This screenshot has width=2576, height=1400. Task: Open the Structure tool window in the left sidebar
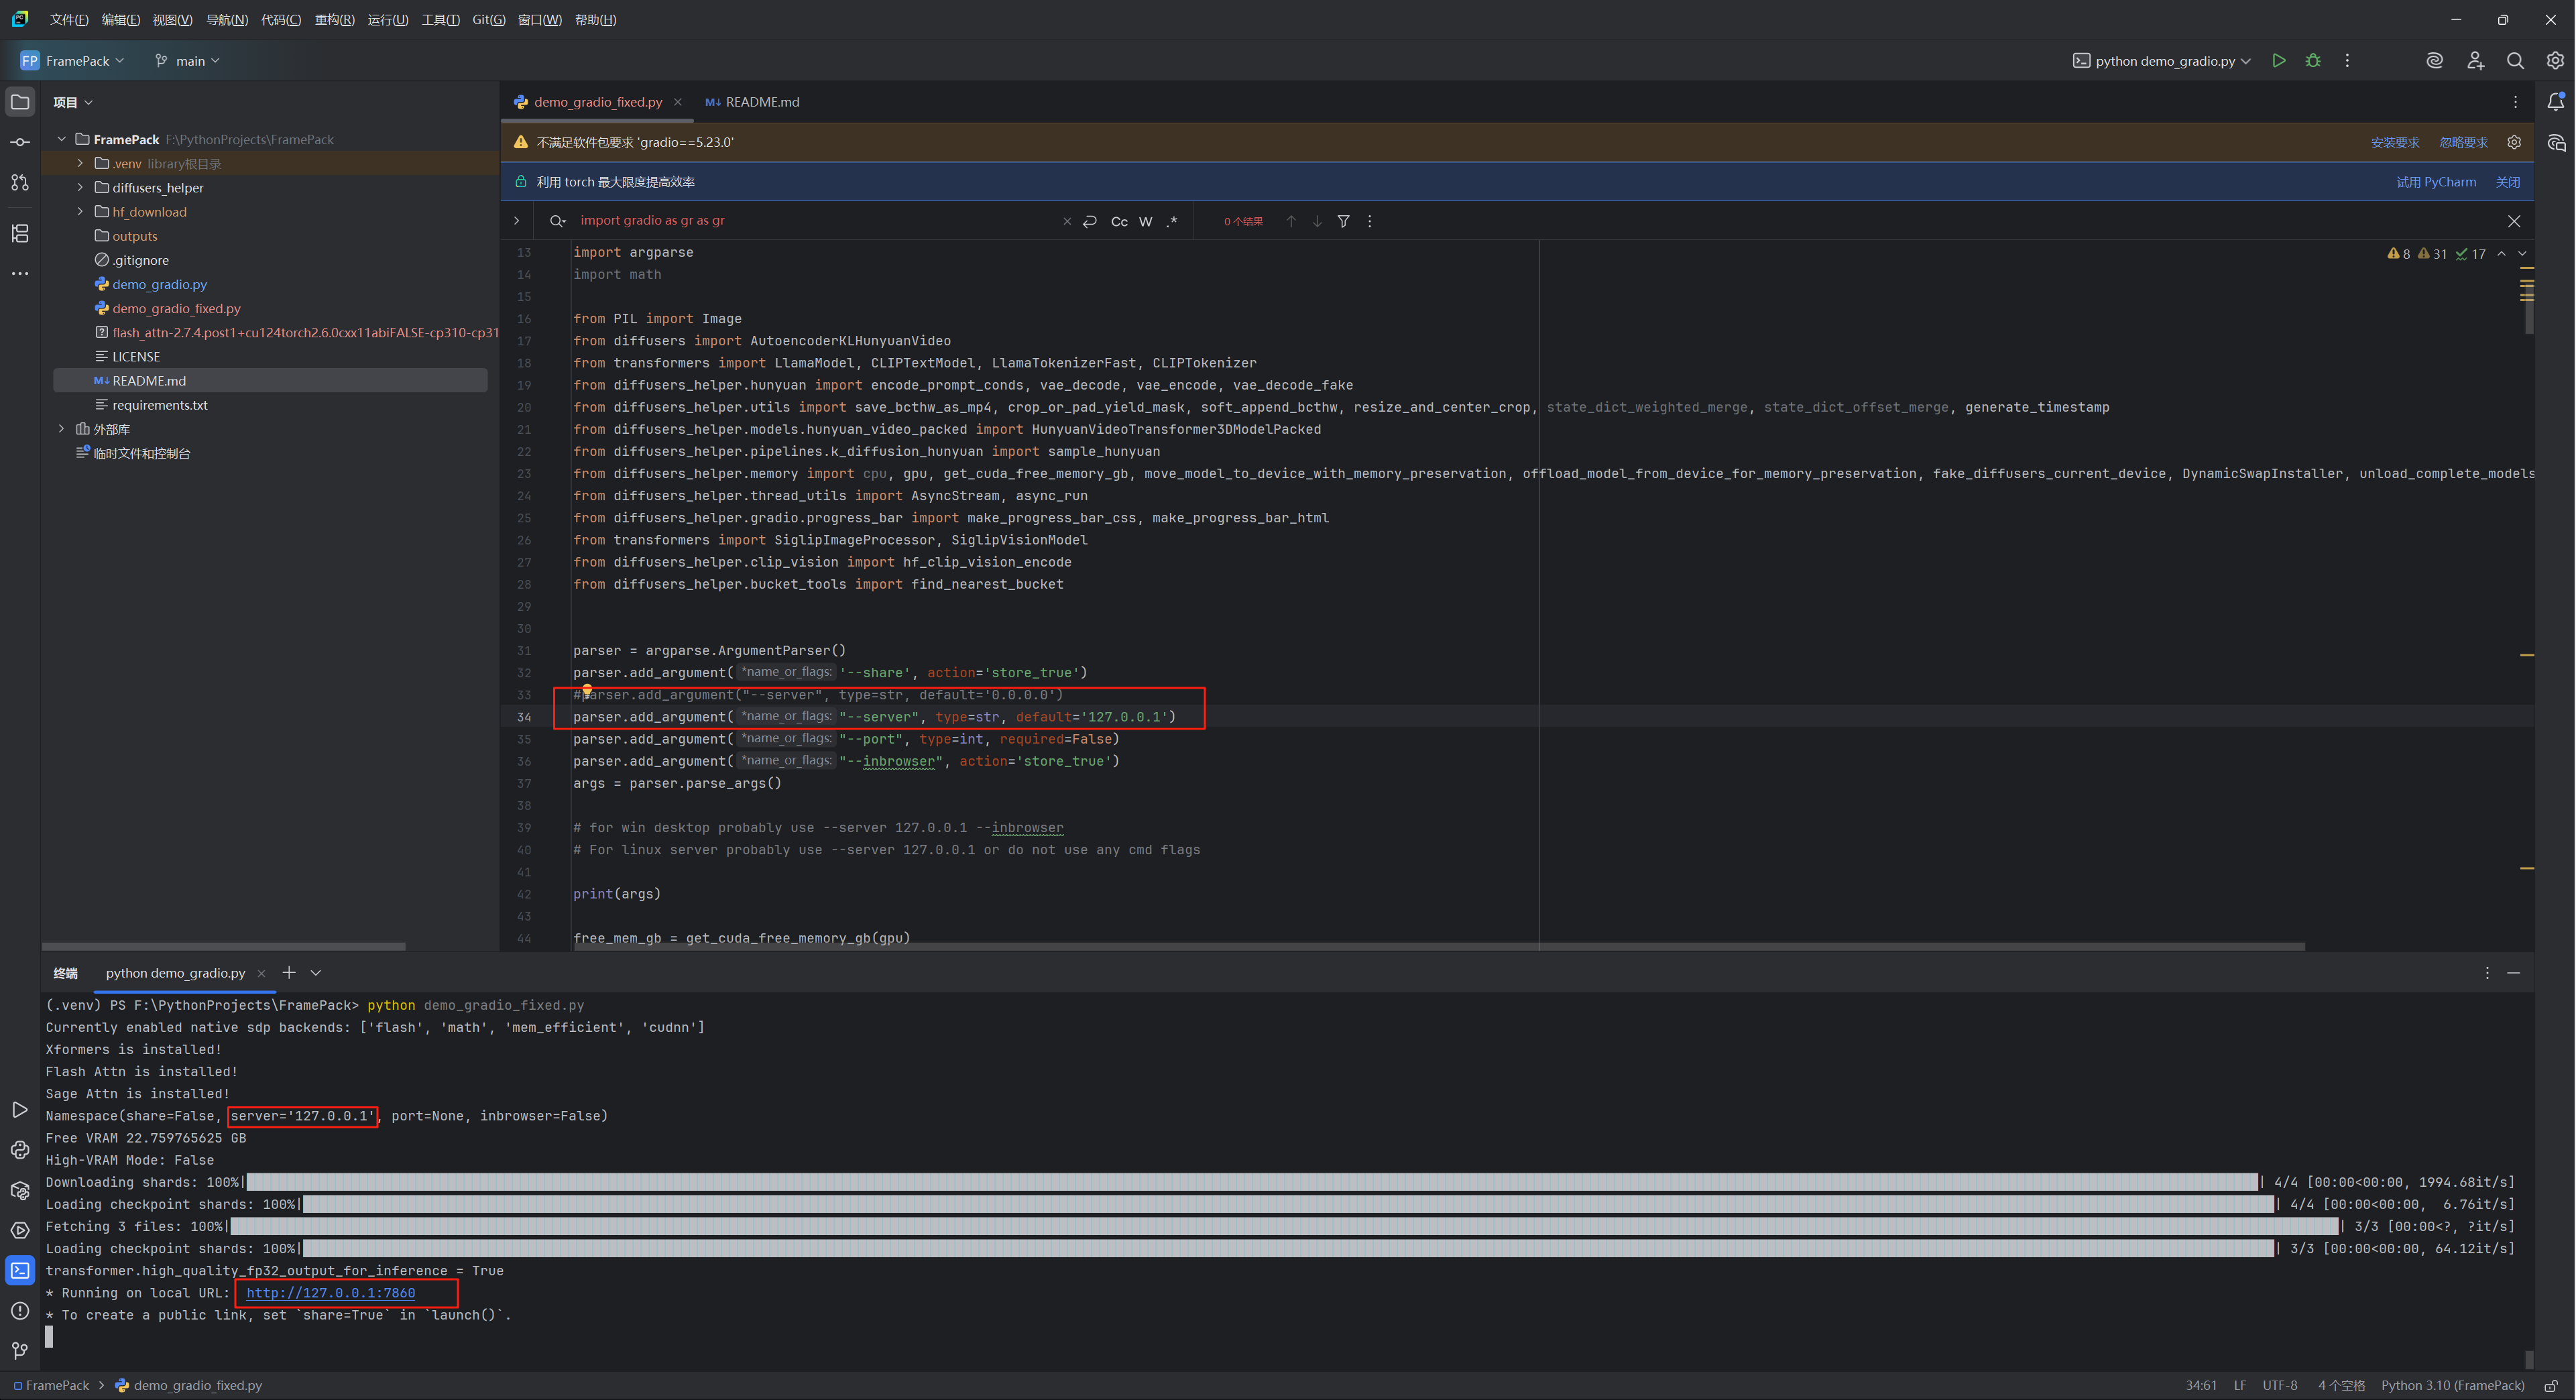pos(20,233)
